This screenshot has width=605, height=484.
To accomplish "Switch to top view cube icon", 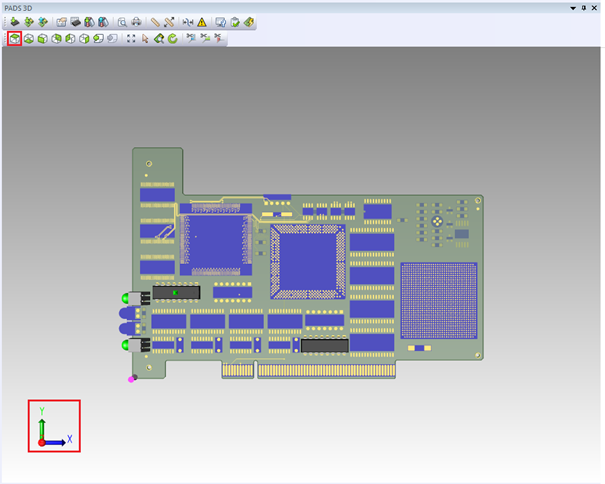I will click(x=15, y=39).
